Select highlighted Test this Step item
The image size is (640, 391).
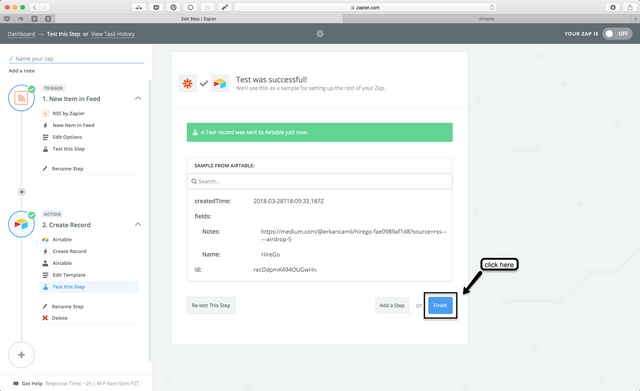tap(89, 287)
